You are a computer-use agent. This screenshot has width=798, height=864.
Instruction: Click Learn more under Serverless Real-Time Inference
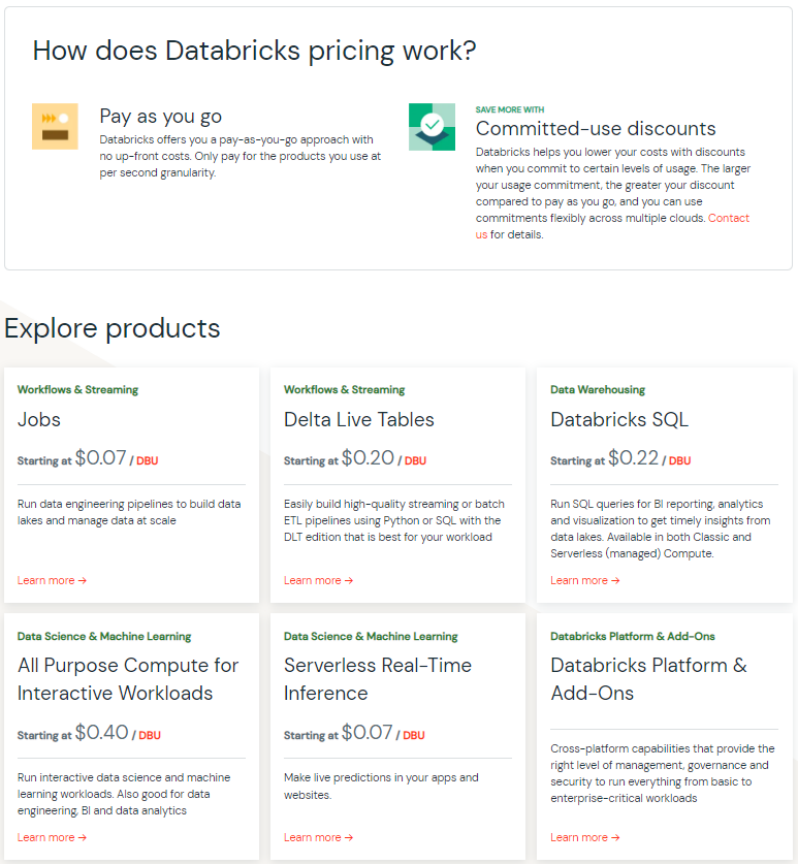pyautogui.click(x=319, y=837)
